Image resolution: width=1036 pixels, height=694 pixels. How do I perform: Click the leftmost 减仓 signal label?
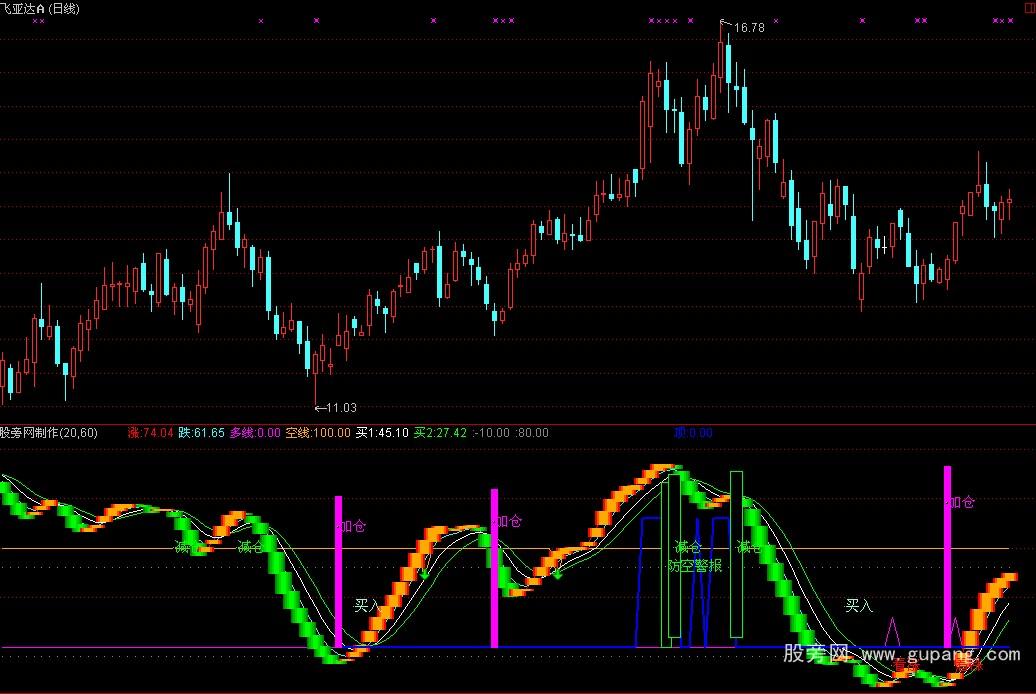click(188, 547)
